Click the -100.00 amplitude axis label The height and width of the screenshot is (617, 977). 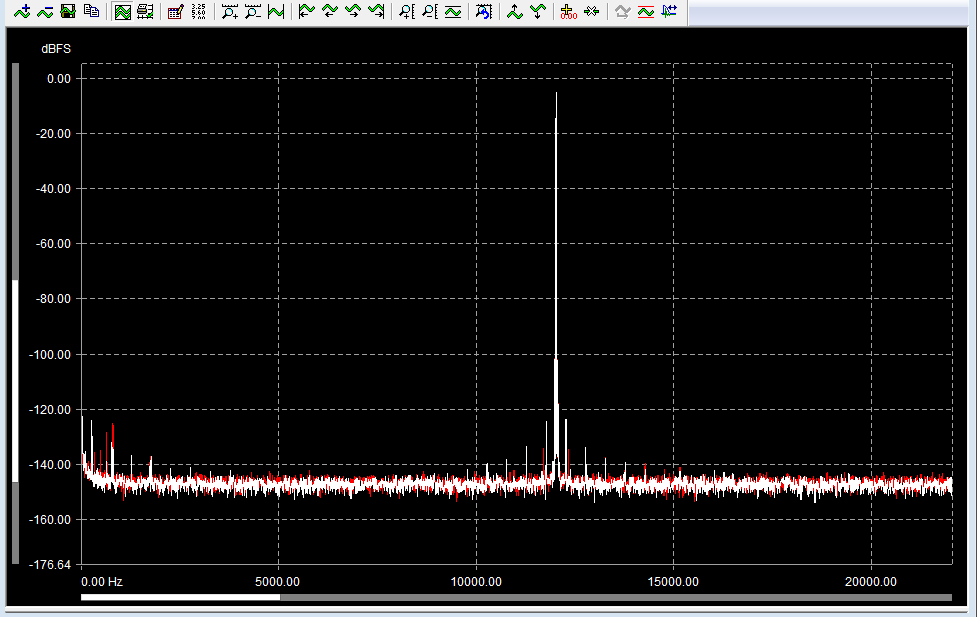point(50,355)
